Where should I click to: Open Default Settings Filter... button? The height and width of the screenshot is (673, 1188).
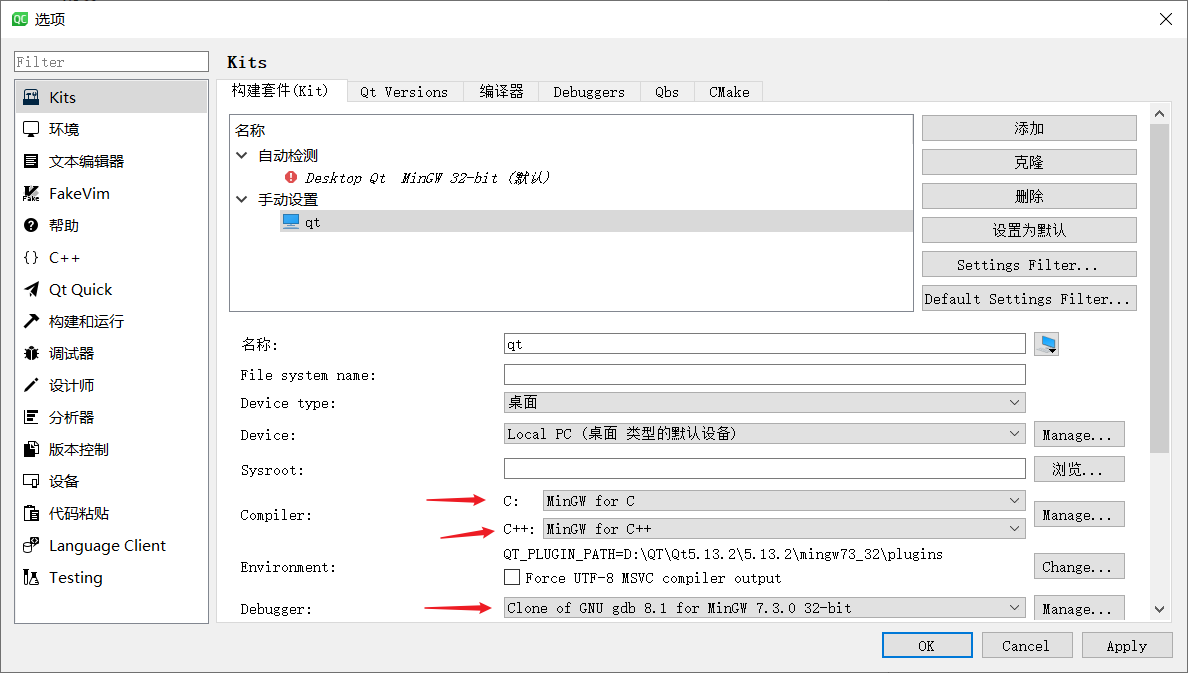point(1029,299)
